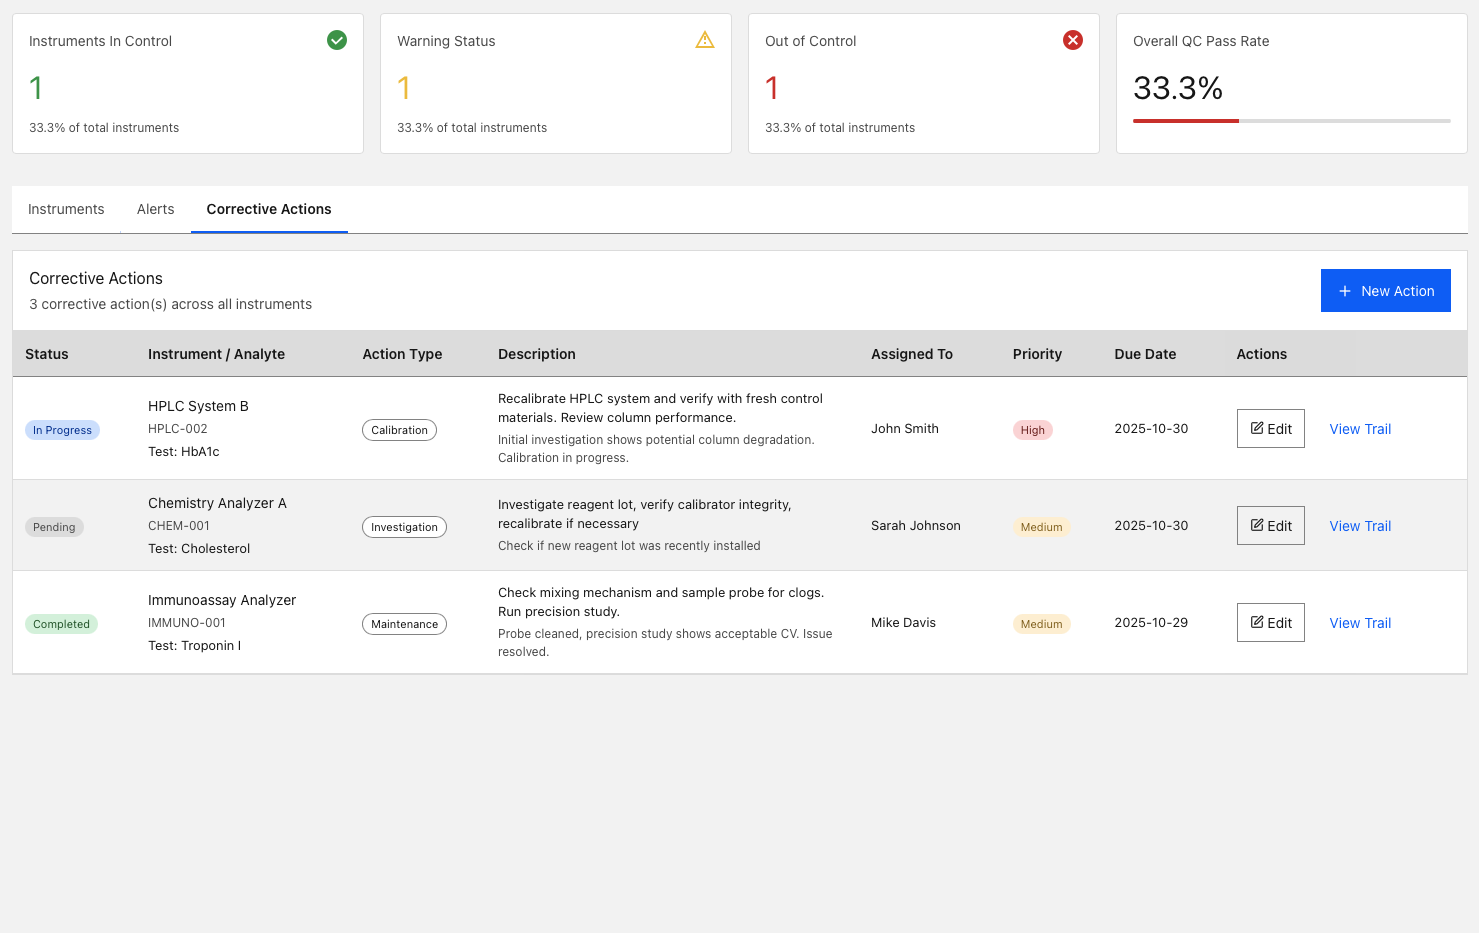
Task: Click assignee John Smith
Action: [x=905, y=429]
